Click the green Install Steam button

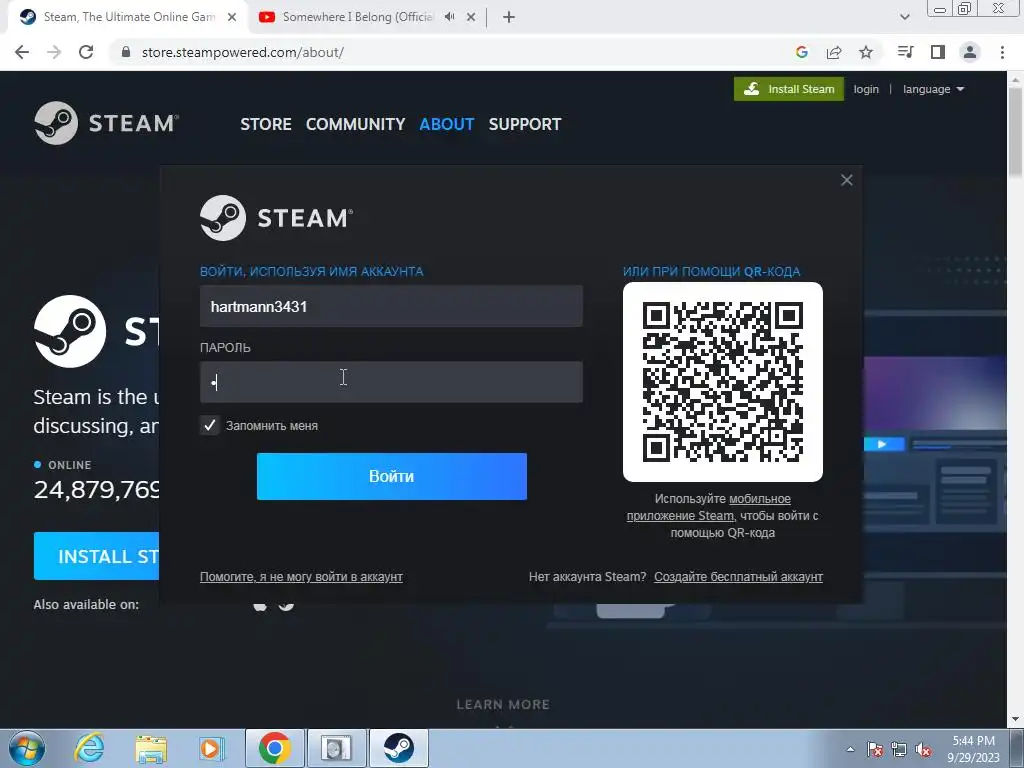[789, 89]
